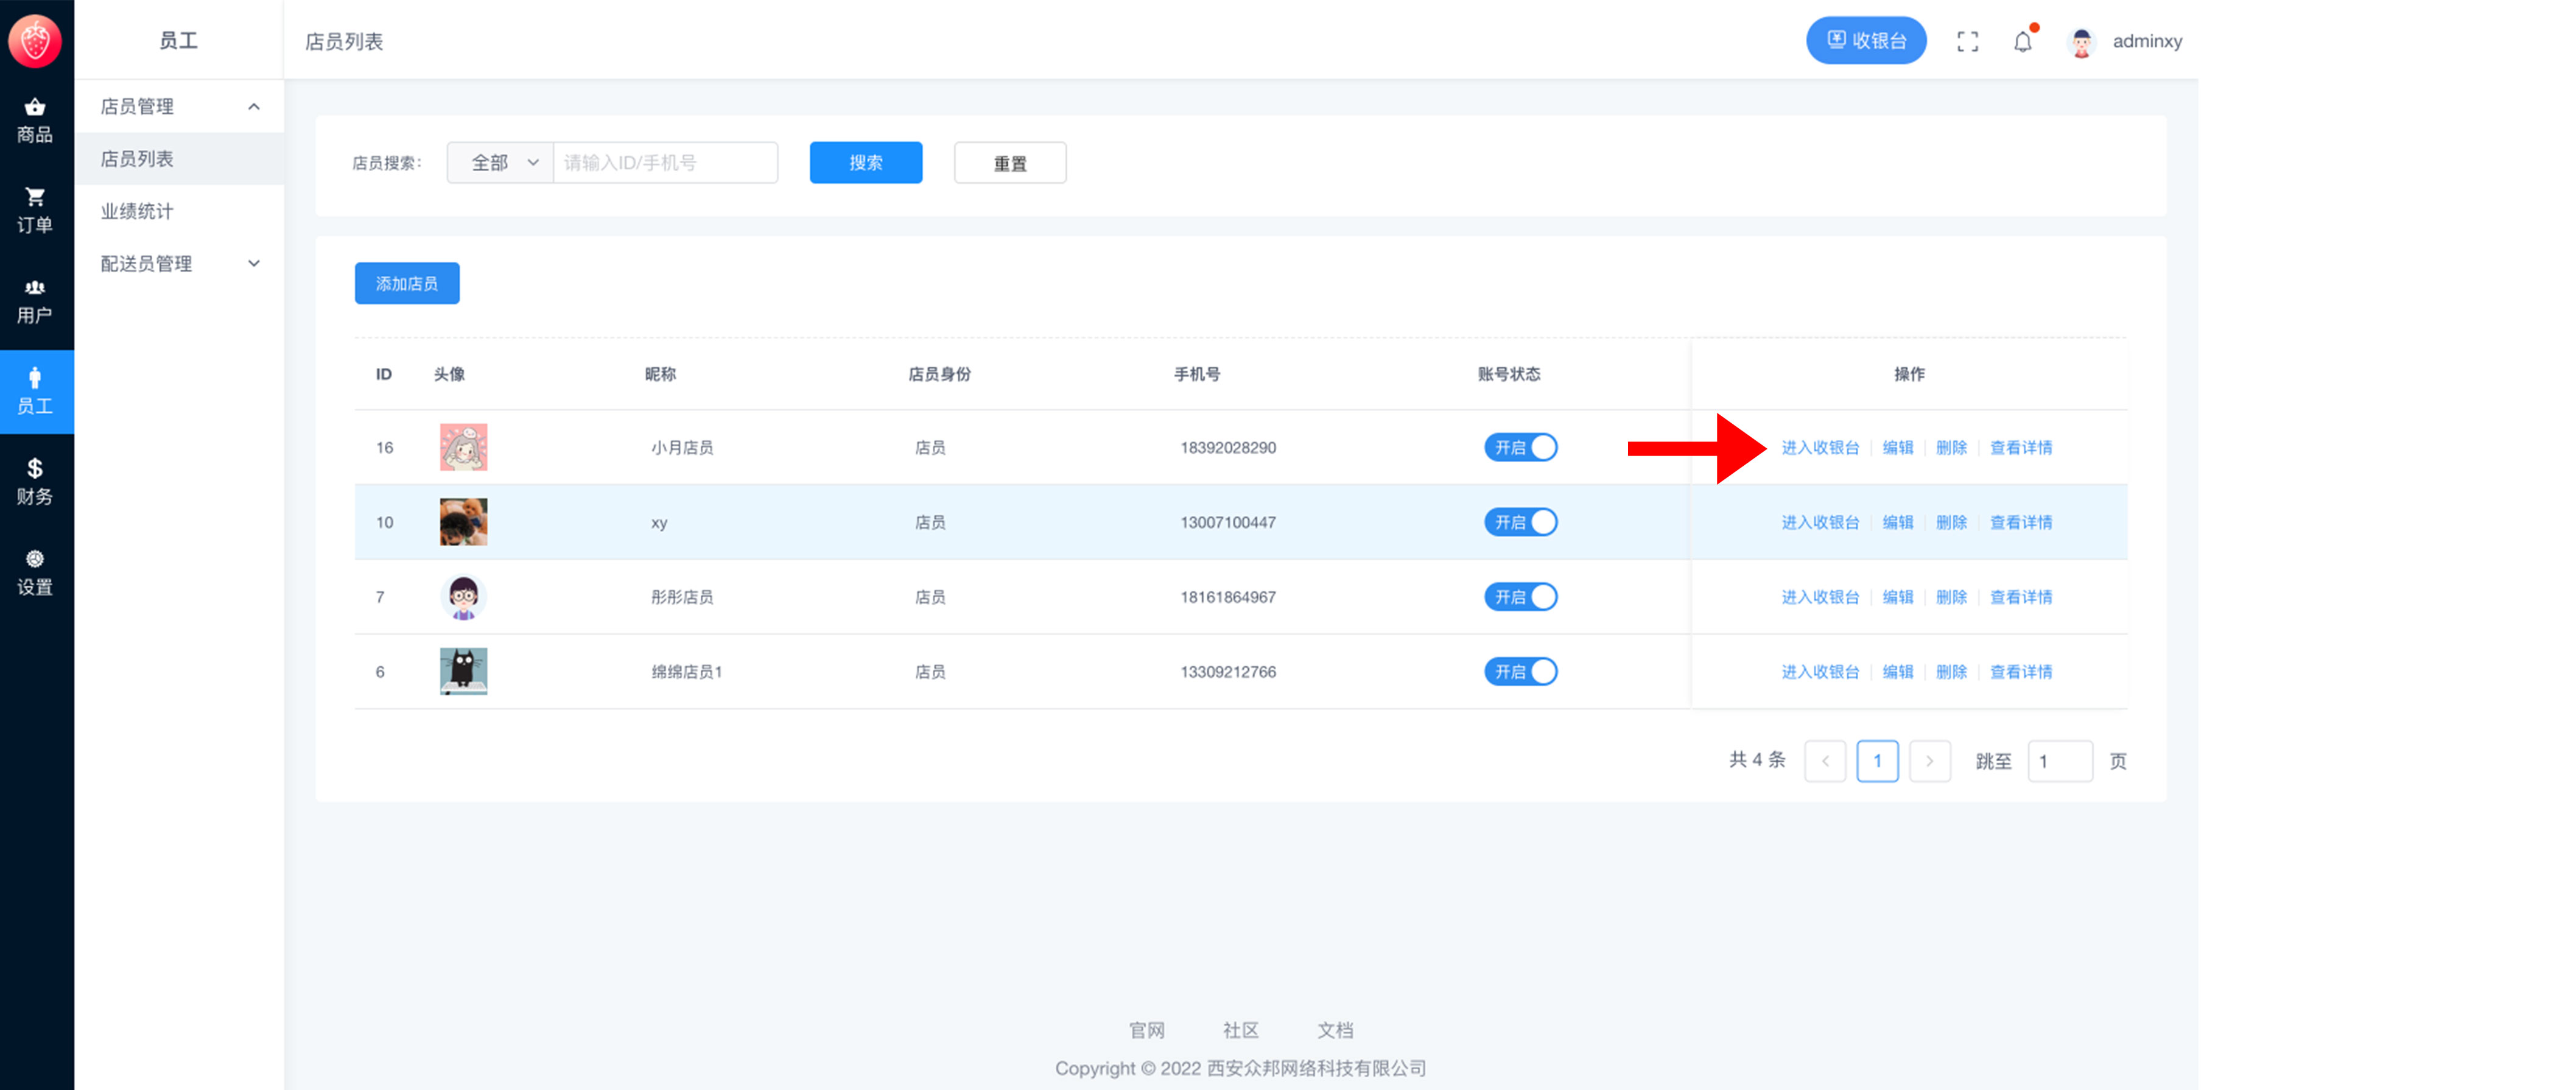
Task: Open the 订单 sidebar section
Action: (x=35, y=210)
